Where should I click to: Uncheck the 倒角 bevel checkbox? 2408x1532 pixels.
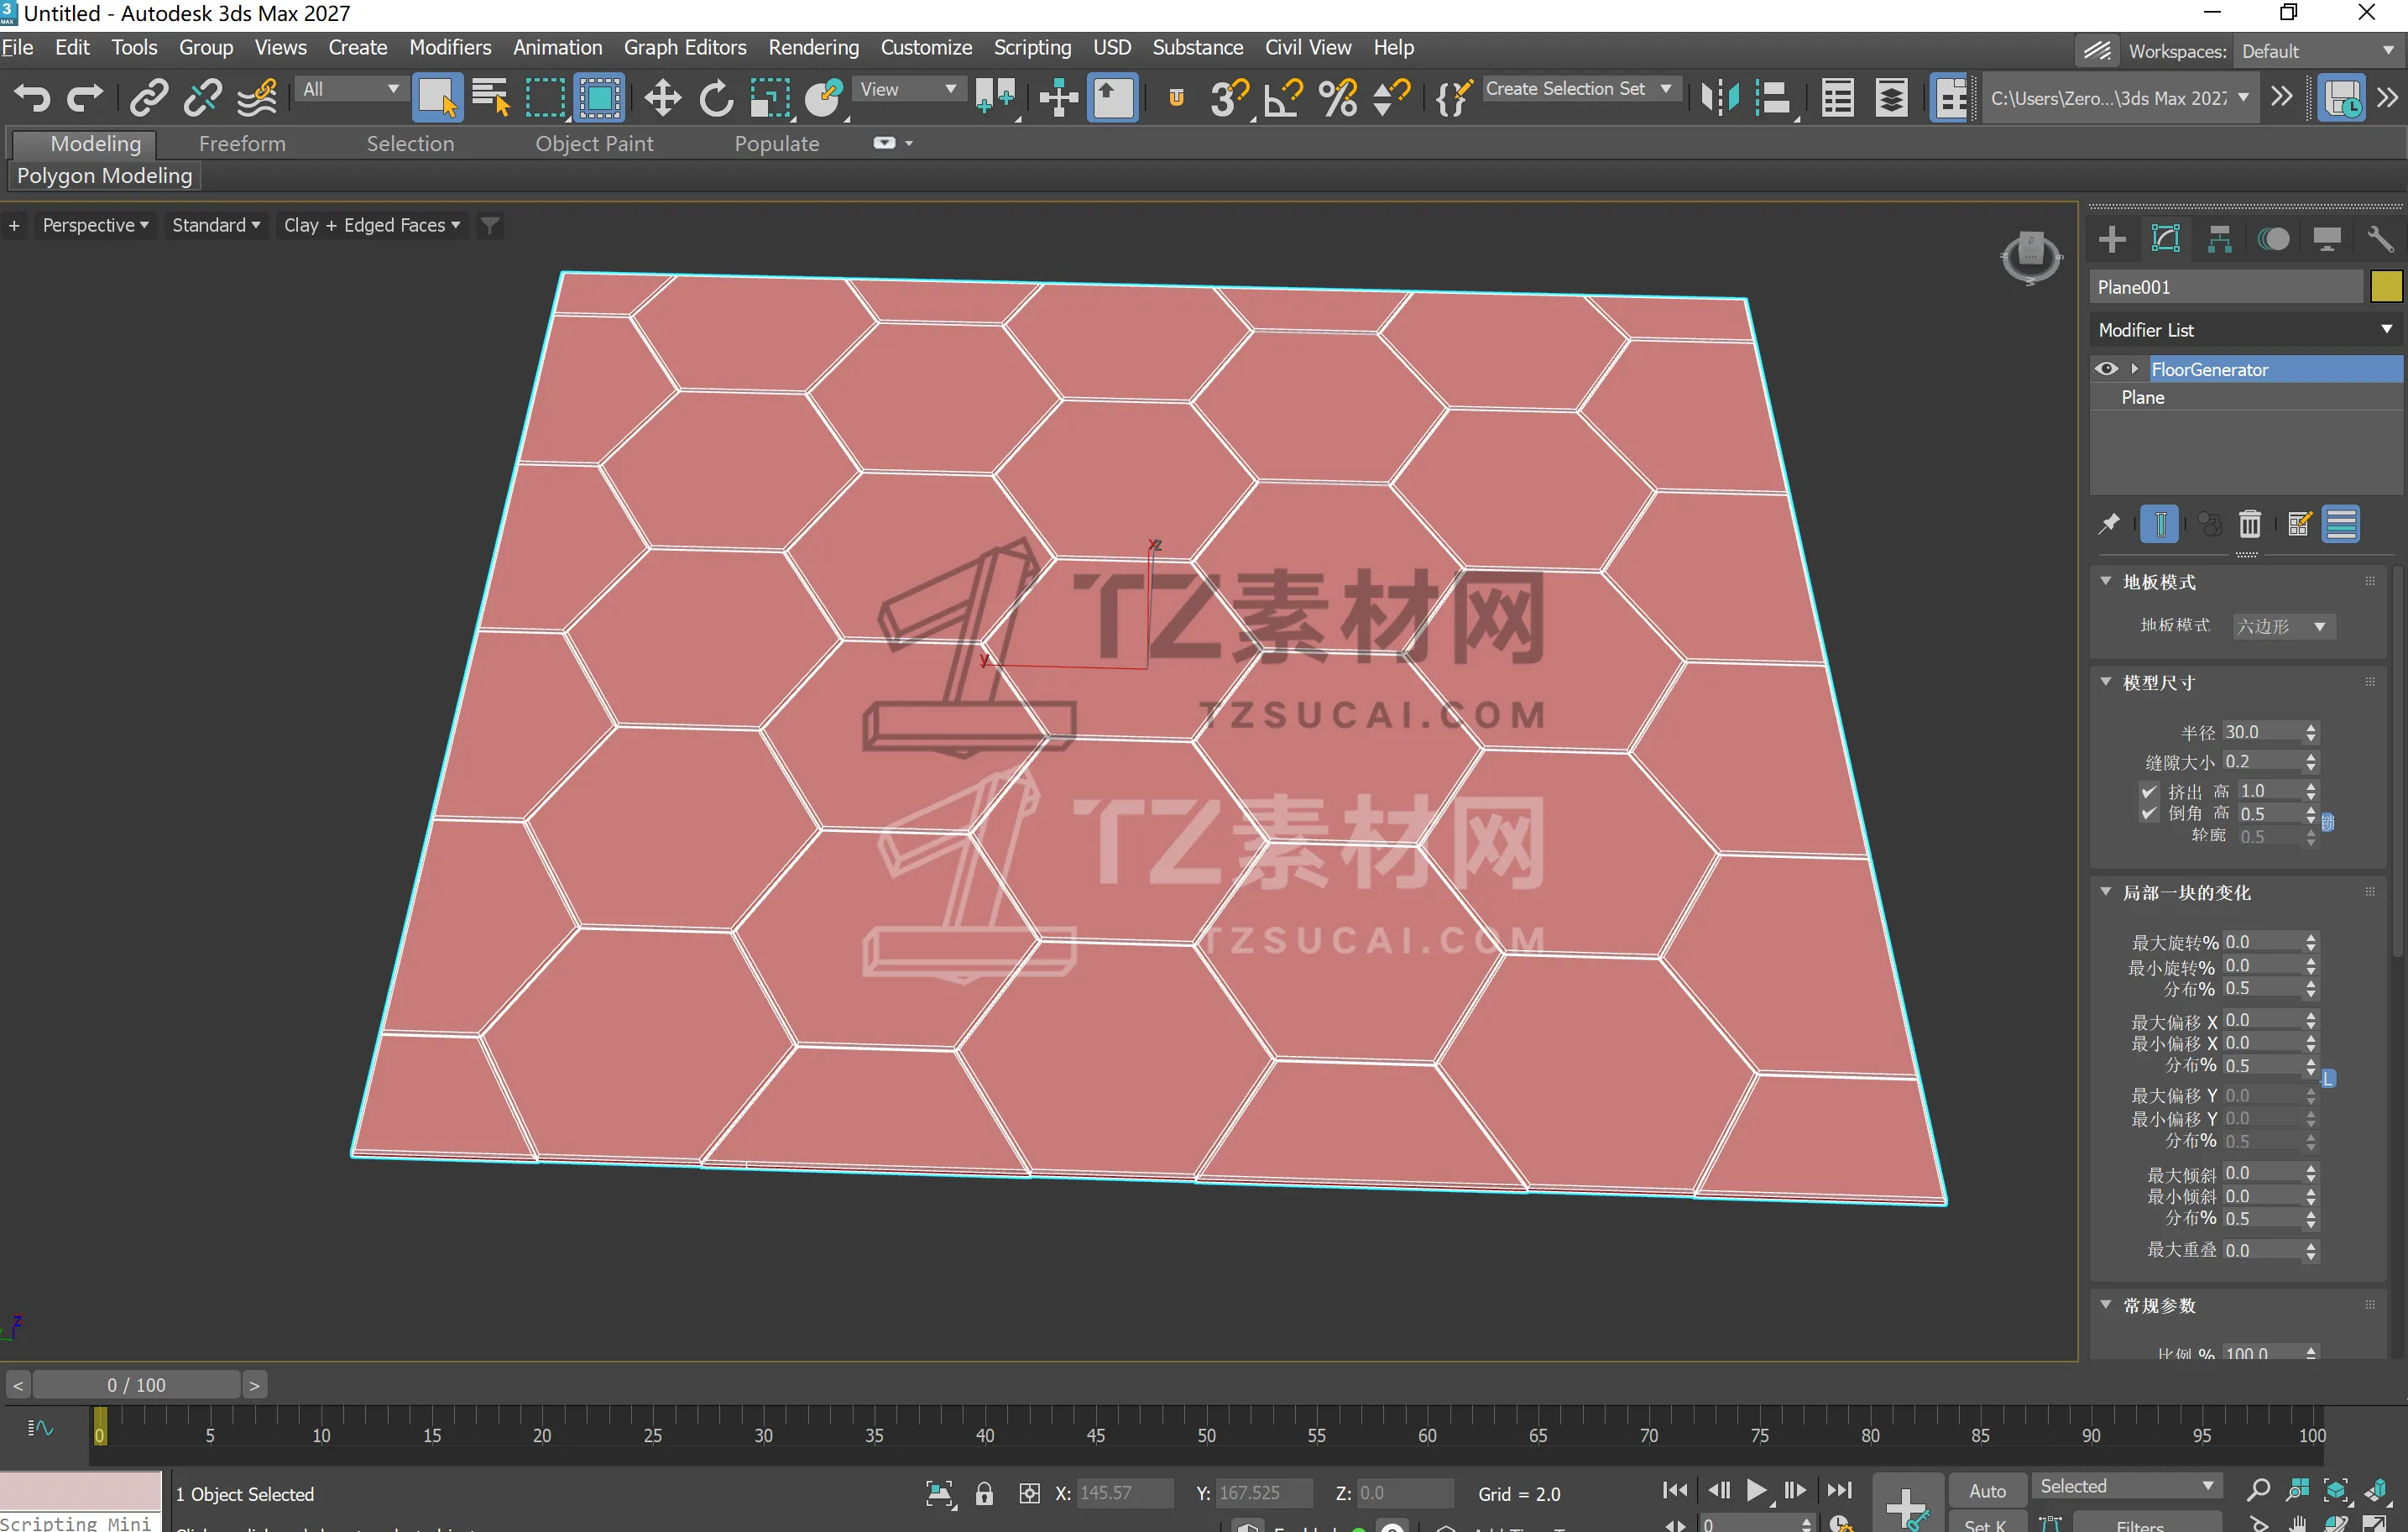[x=2148, y=814]
